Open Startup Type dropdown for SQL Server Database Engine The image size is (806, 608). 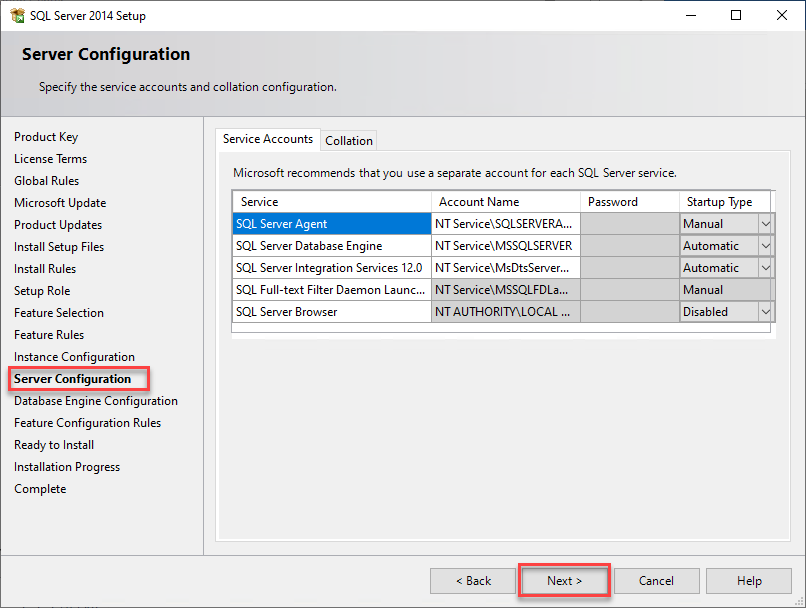765,246
